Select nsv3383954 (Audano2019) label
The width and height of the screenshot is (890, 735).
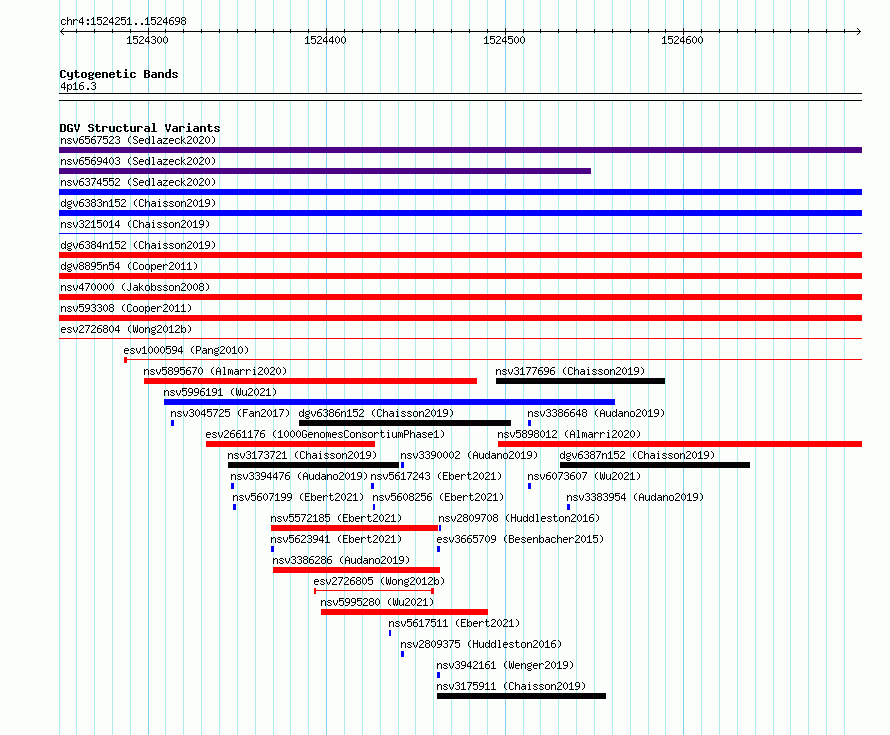click(635, 497)
